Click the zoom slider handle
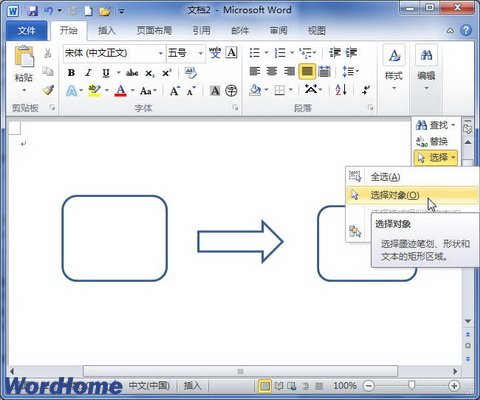Screen dimensions: 480x400 click(x=411, y=386)
